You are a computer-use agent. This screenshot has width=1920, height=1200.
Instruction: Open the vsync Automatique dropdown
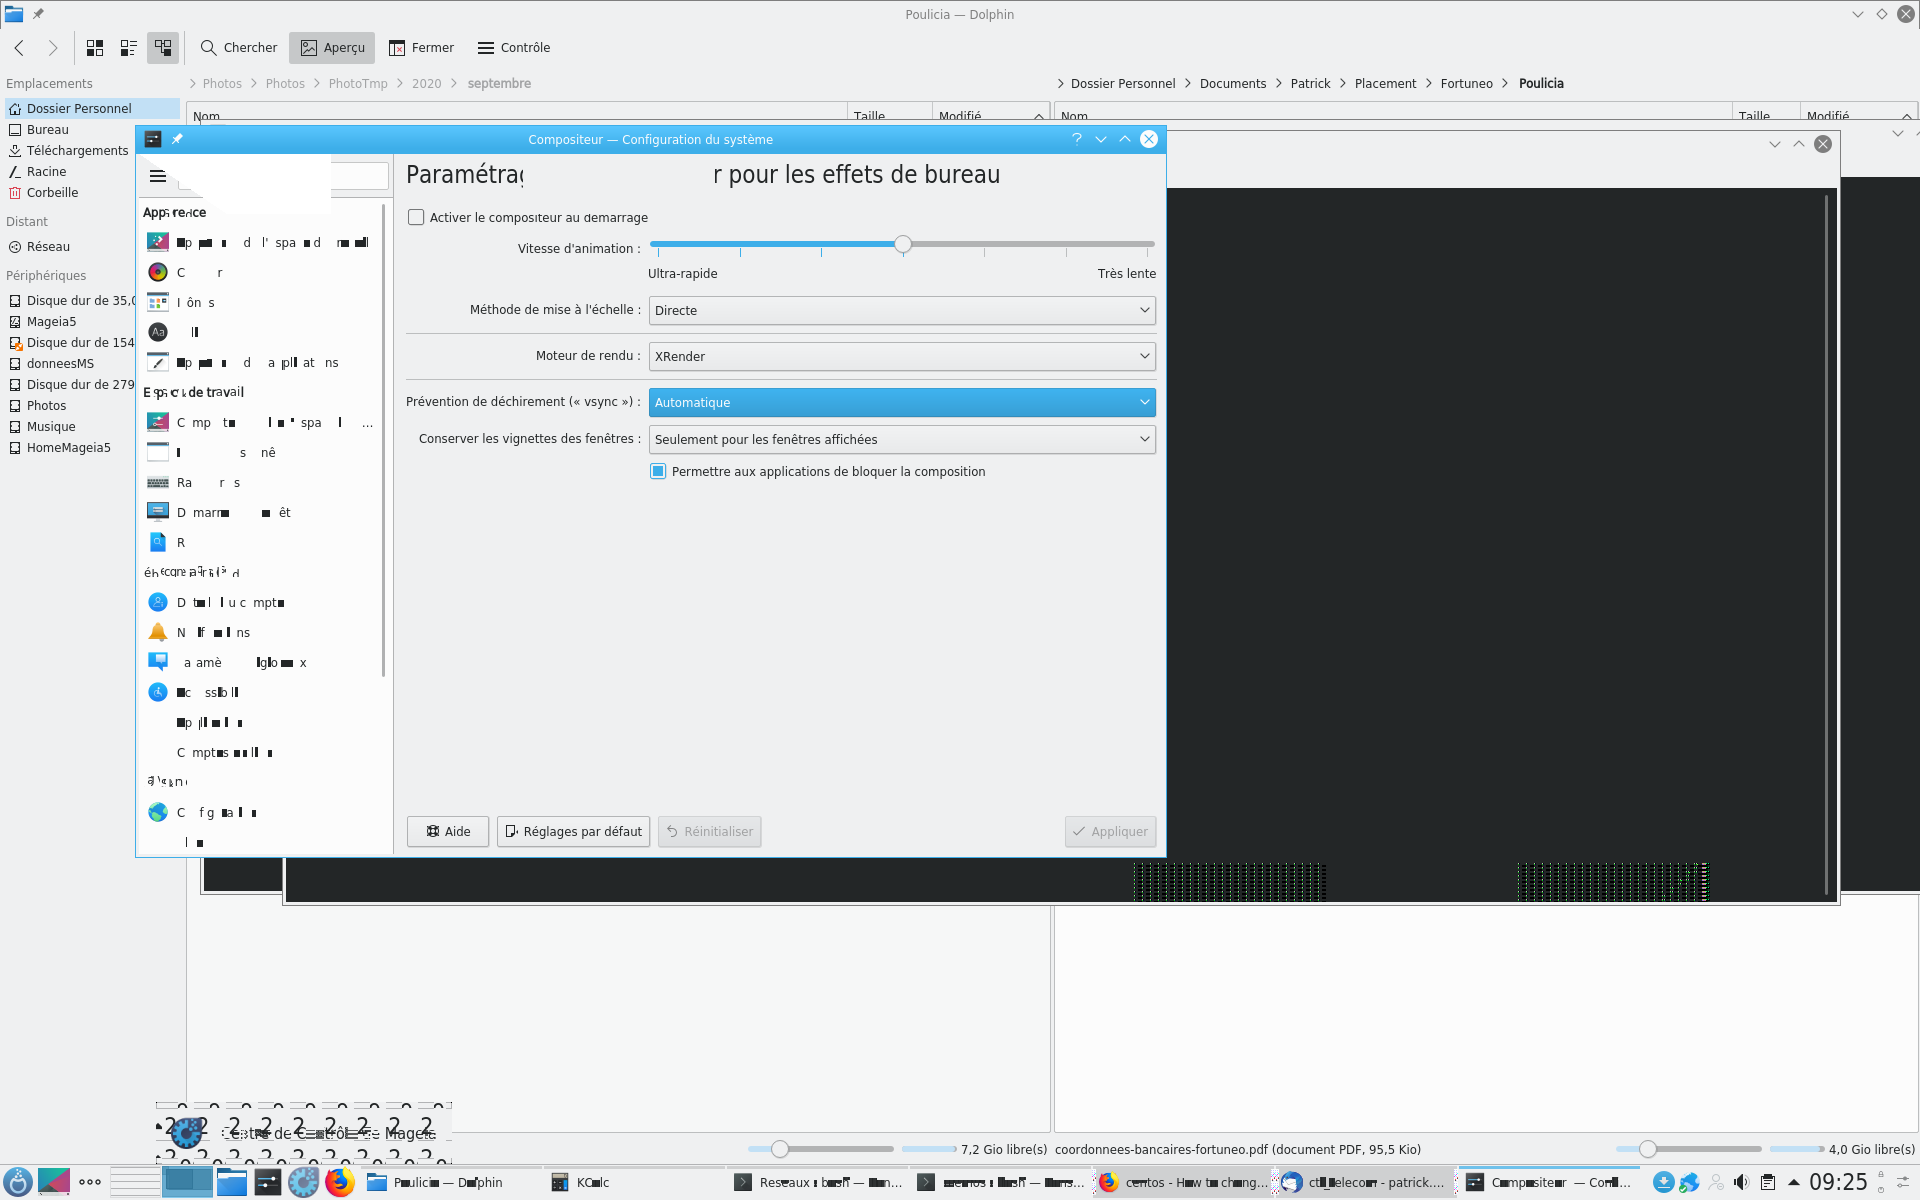[x=902, y=402]
